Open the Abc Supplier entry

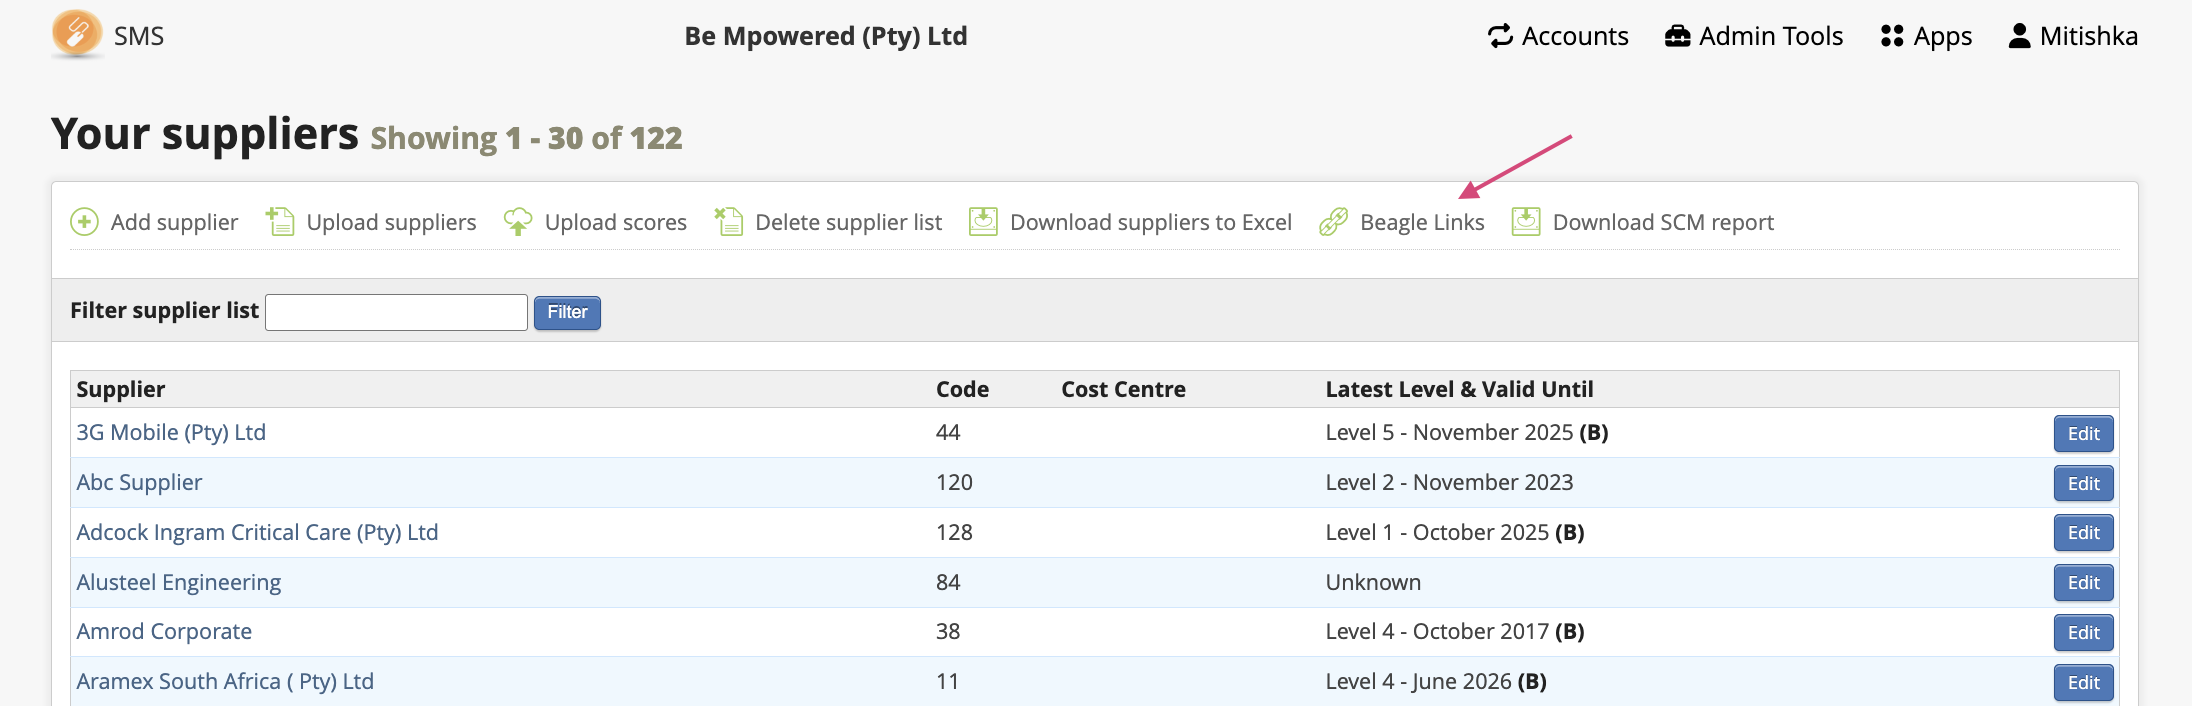coord(139,482)
